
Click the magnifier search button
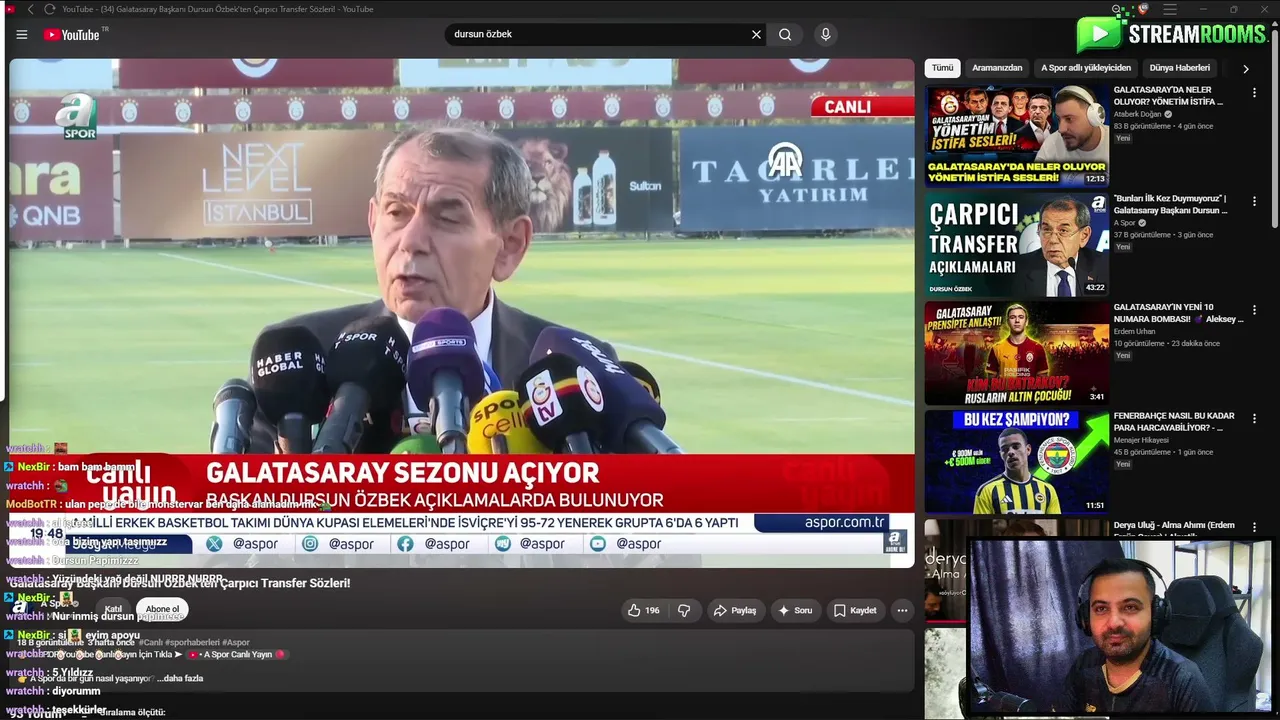coord(785,34)
